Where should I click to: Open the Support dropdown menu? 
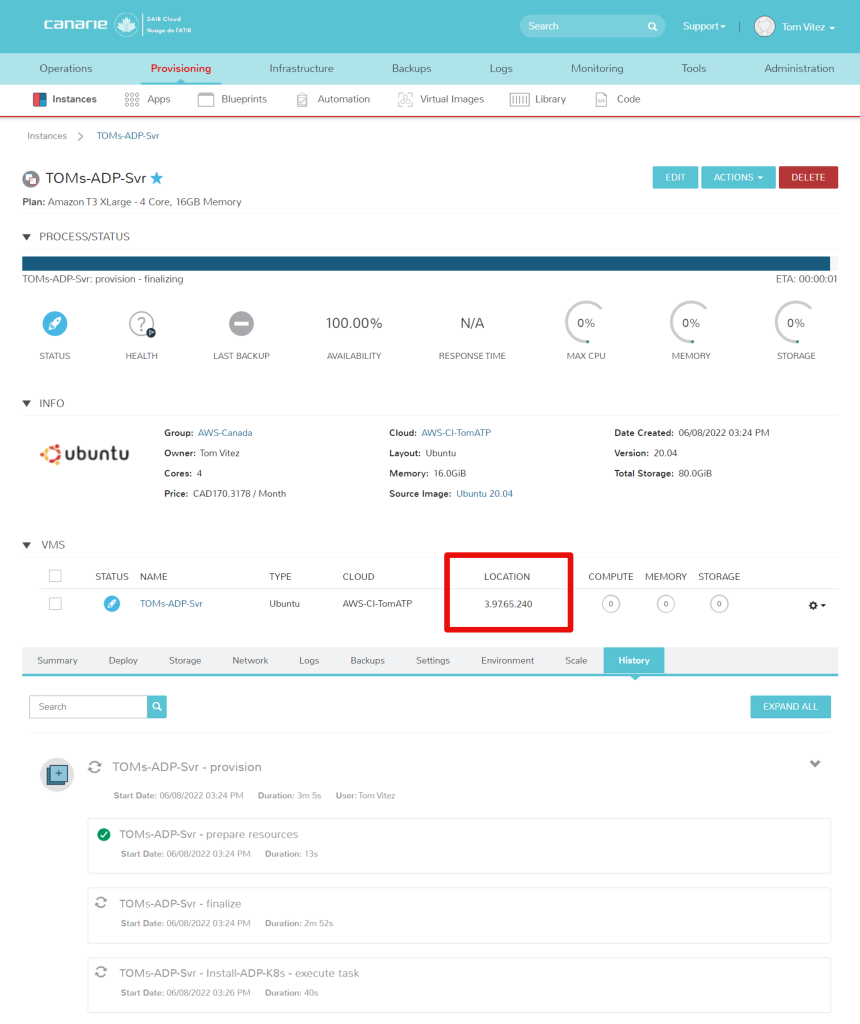pos(703,26)
